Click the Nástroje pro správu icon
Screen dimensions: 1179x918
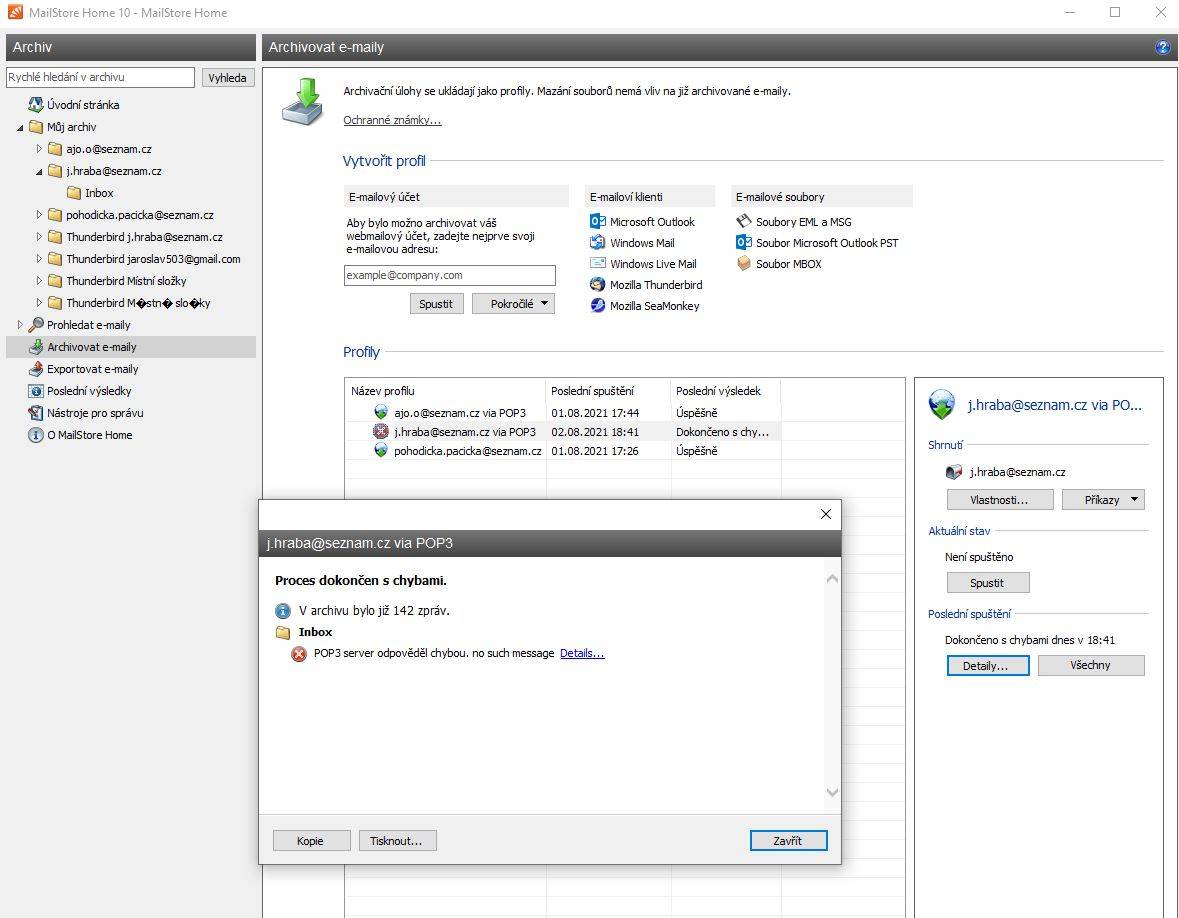tap(35, 413)
